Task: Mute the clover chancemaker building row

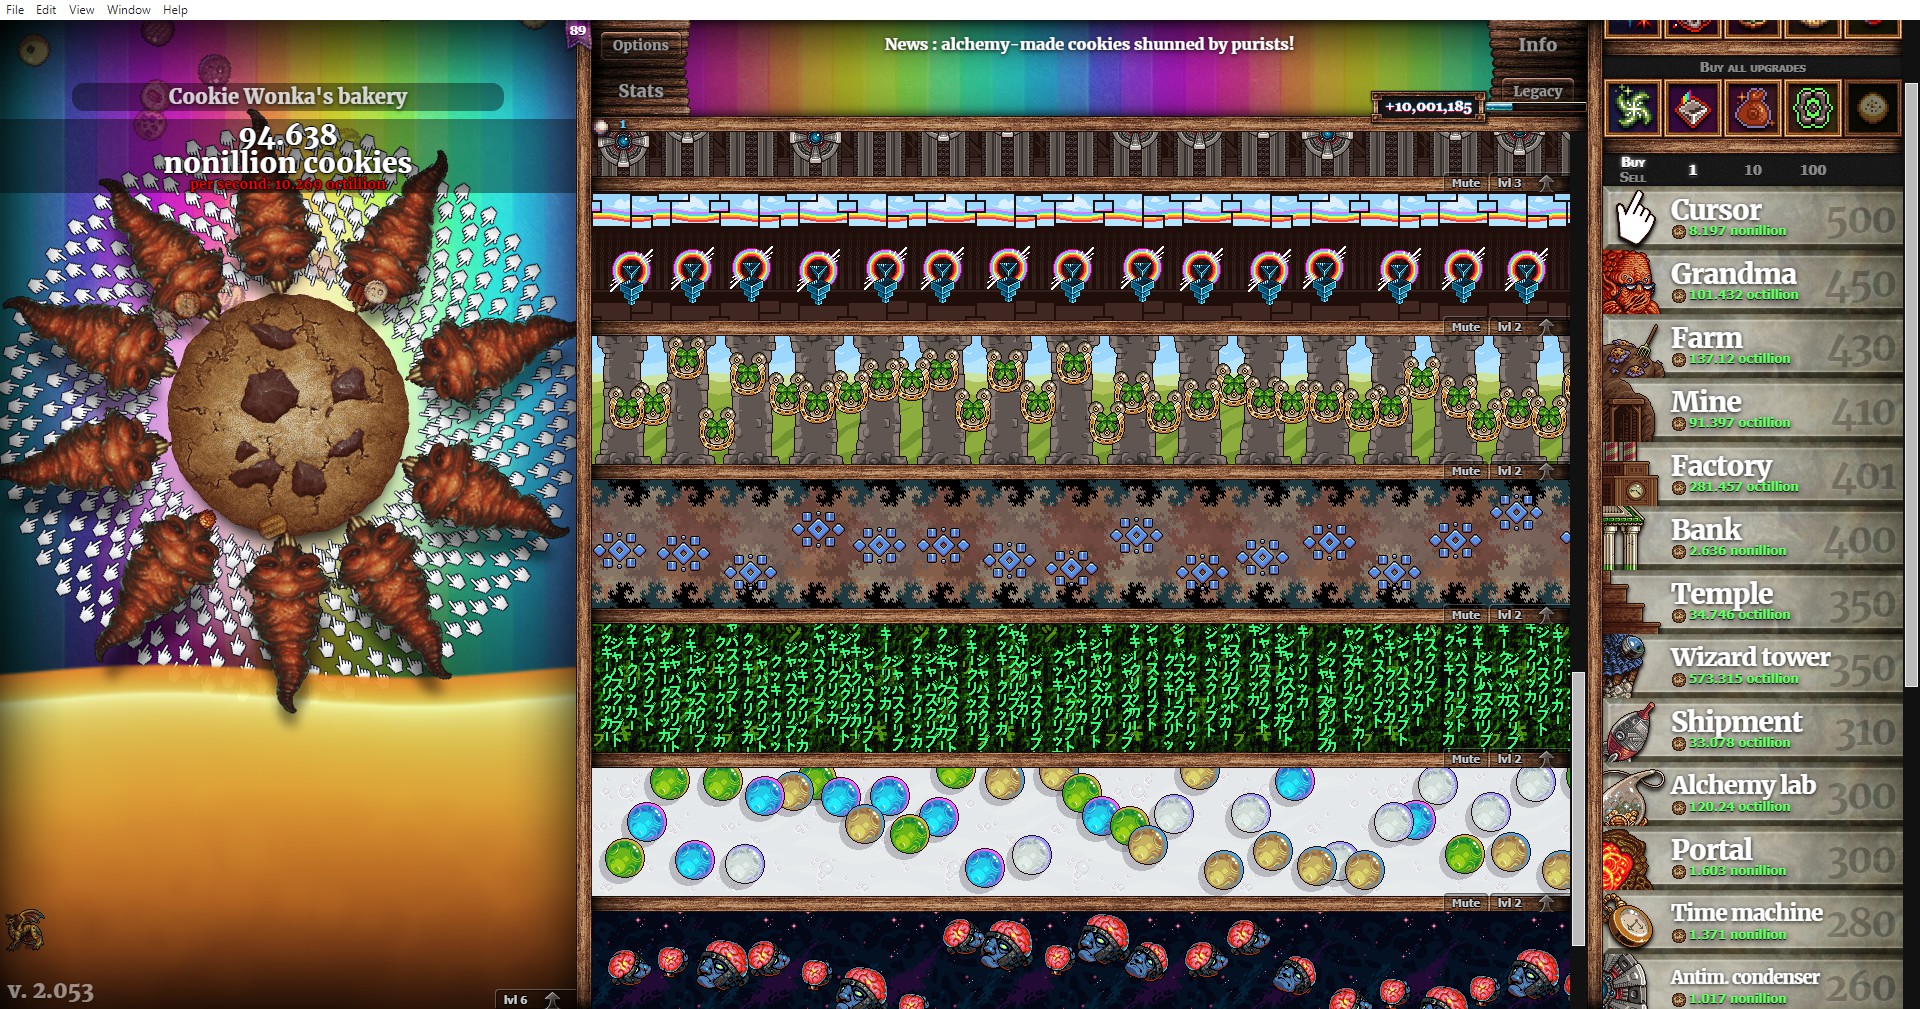Action: coord(1466,471)
